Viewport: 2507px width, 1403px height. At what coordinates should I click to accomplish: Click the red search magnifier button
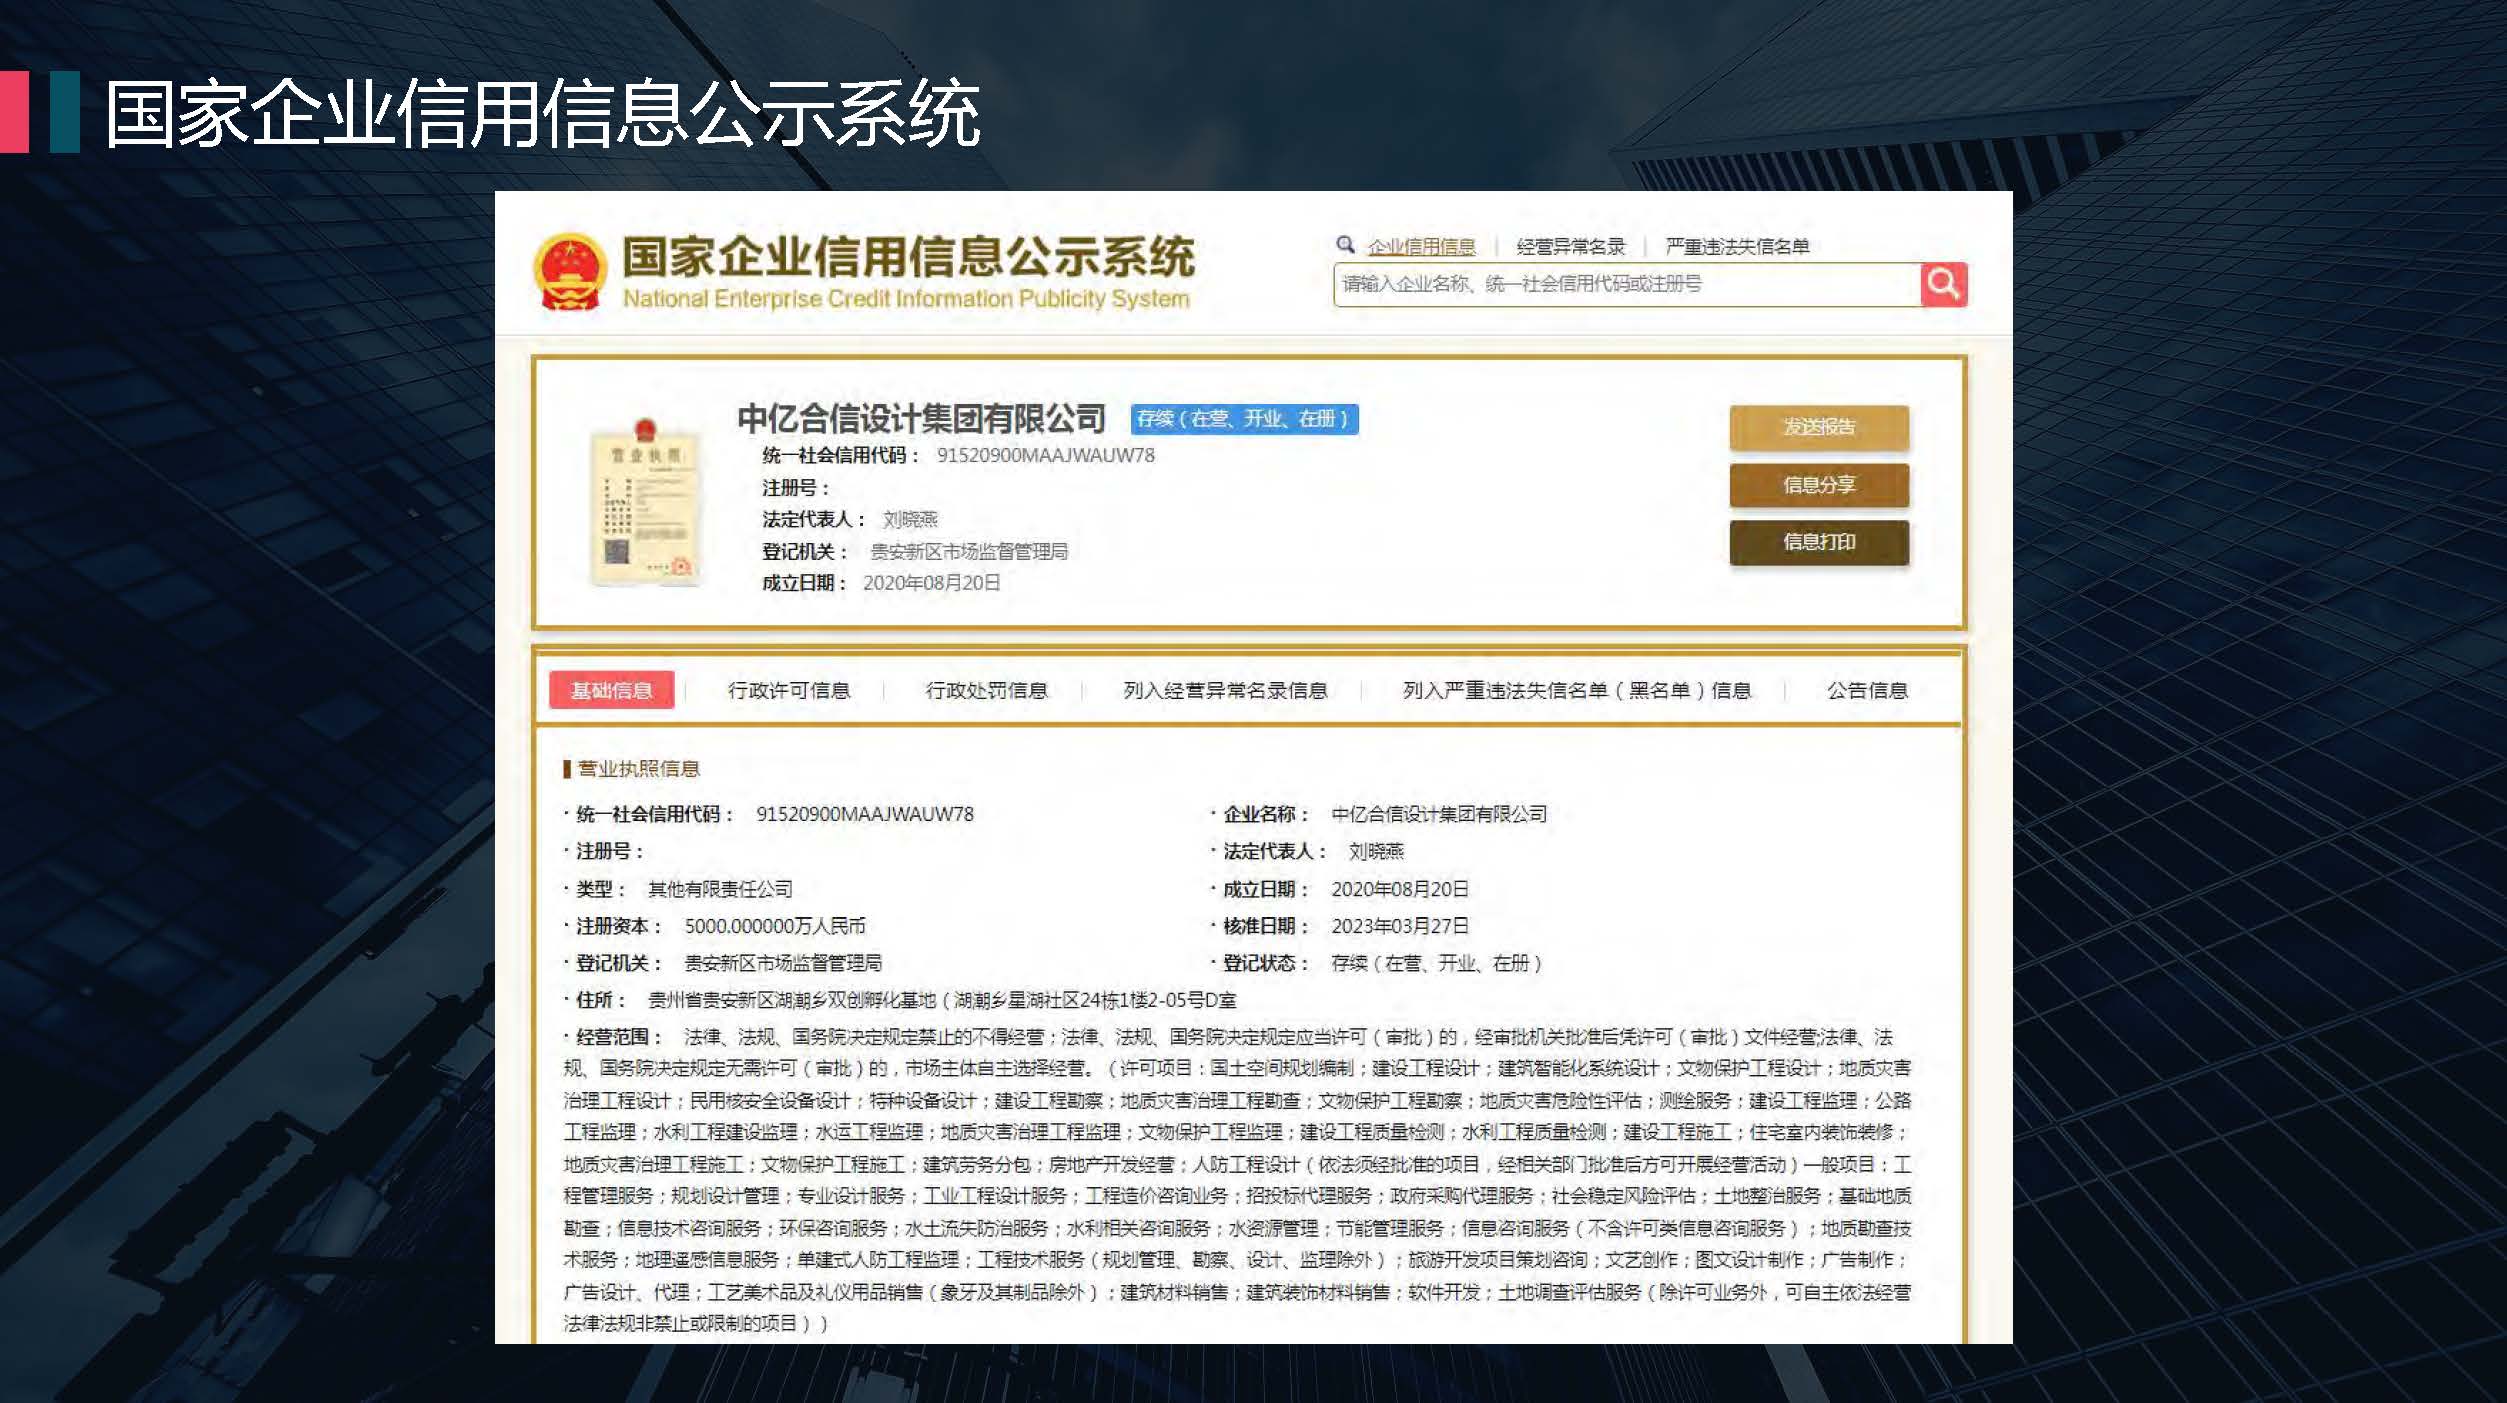coord(1943,284)
